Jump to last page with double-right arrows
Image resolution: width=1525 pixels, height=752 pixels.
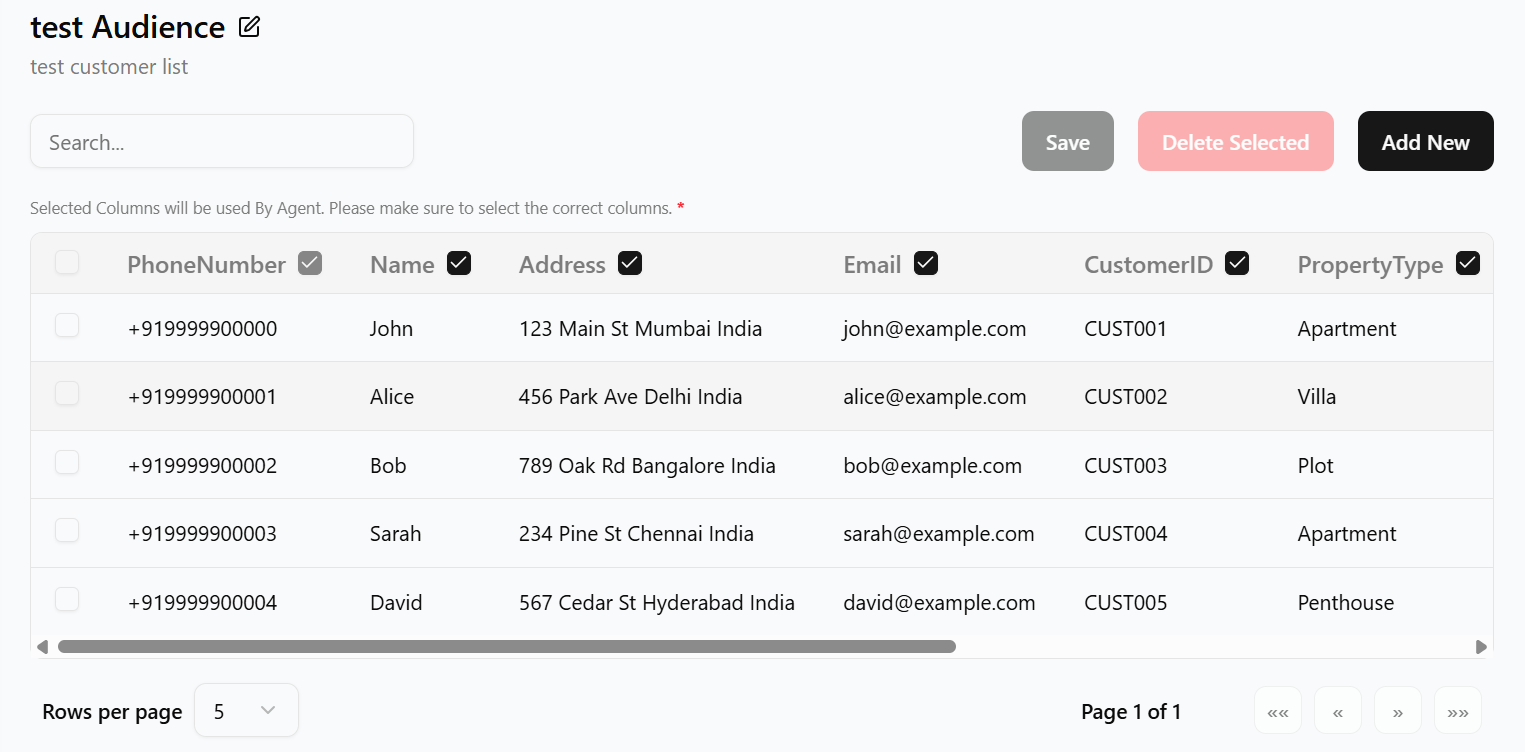click(x=1457, y=711)
